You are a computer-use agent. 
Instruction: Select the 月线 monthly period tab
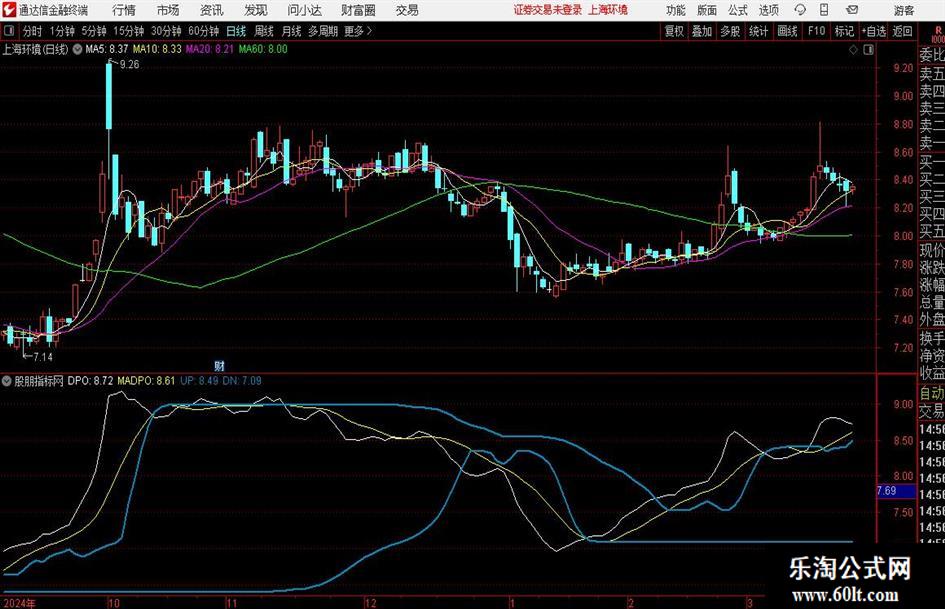pos(292,31)
